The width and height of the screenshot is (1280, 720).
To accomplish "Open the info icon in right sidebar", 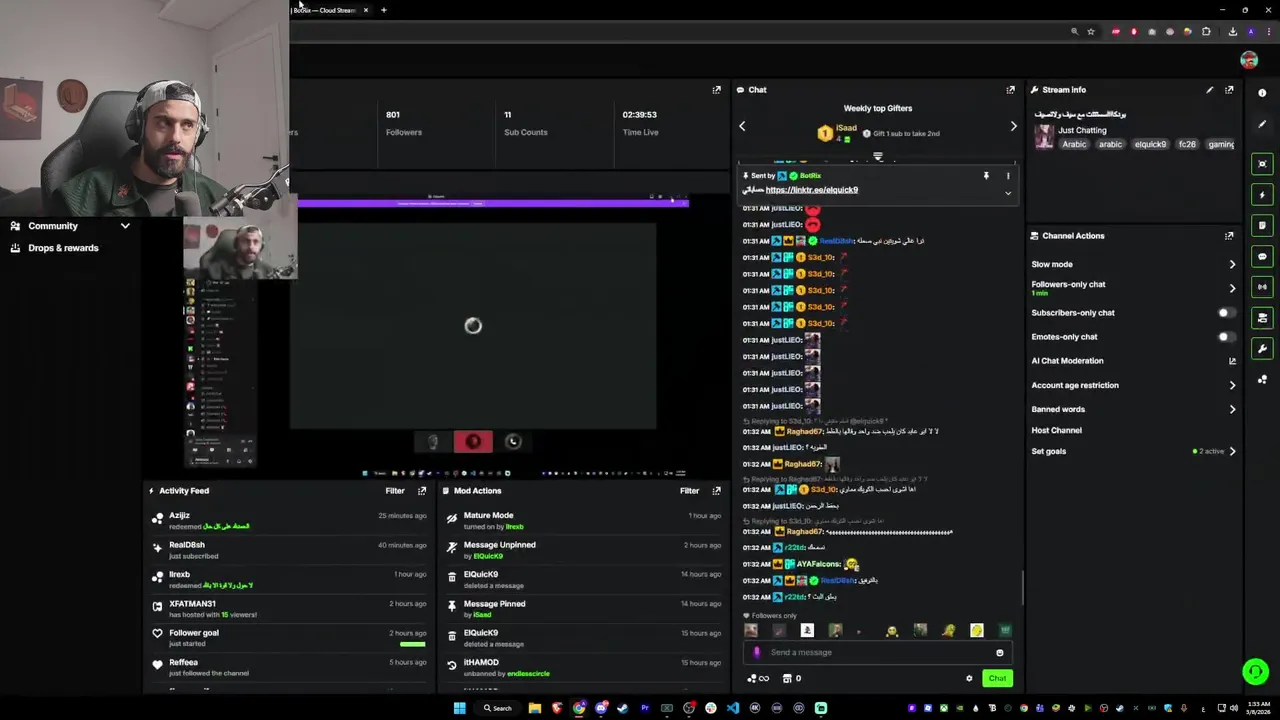I will [1262, 93].
